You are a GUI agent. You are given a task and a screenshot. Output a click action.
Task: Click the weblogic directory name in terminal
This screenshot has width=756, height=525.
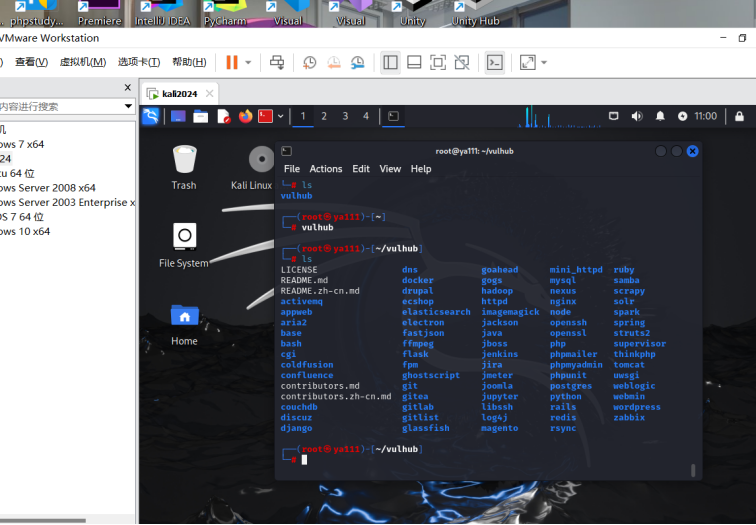(634, 386)
